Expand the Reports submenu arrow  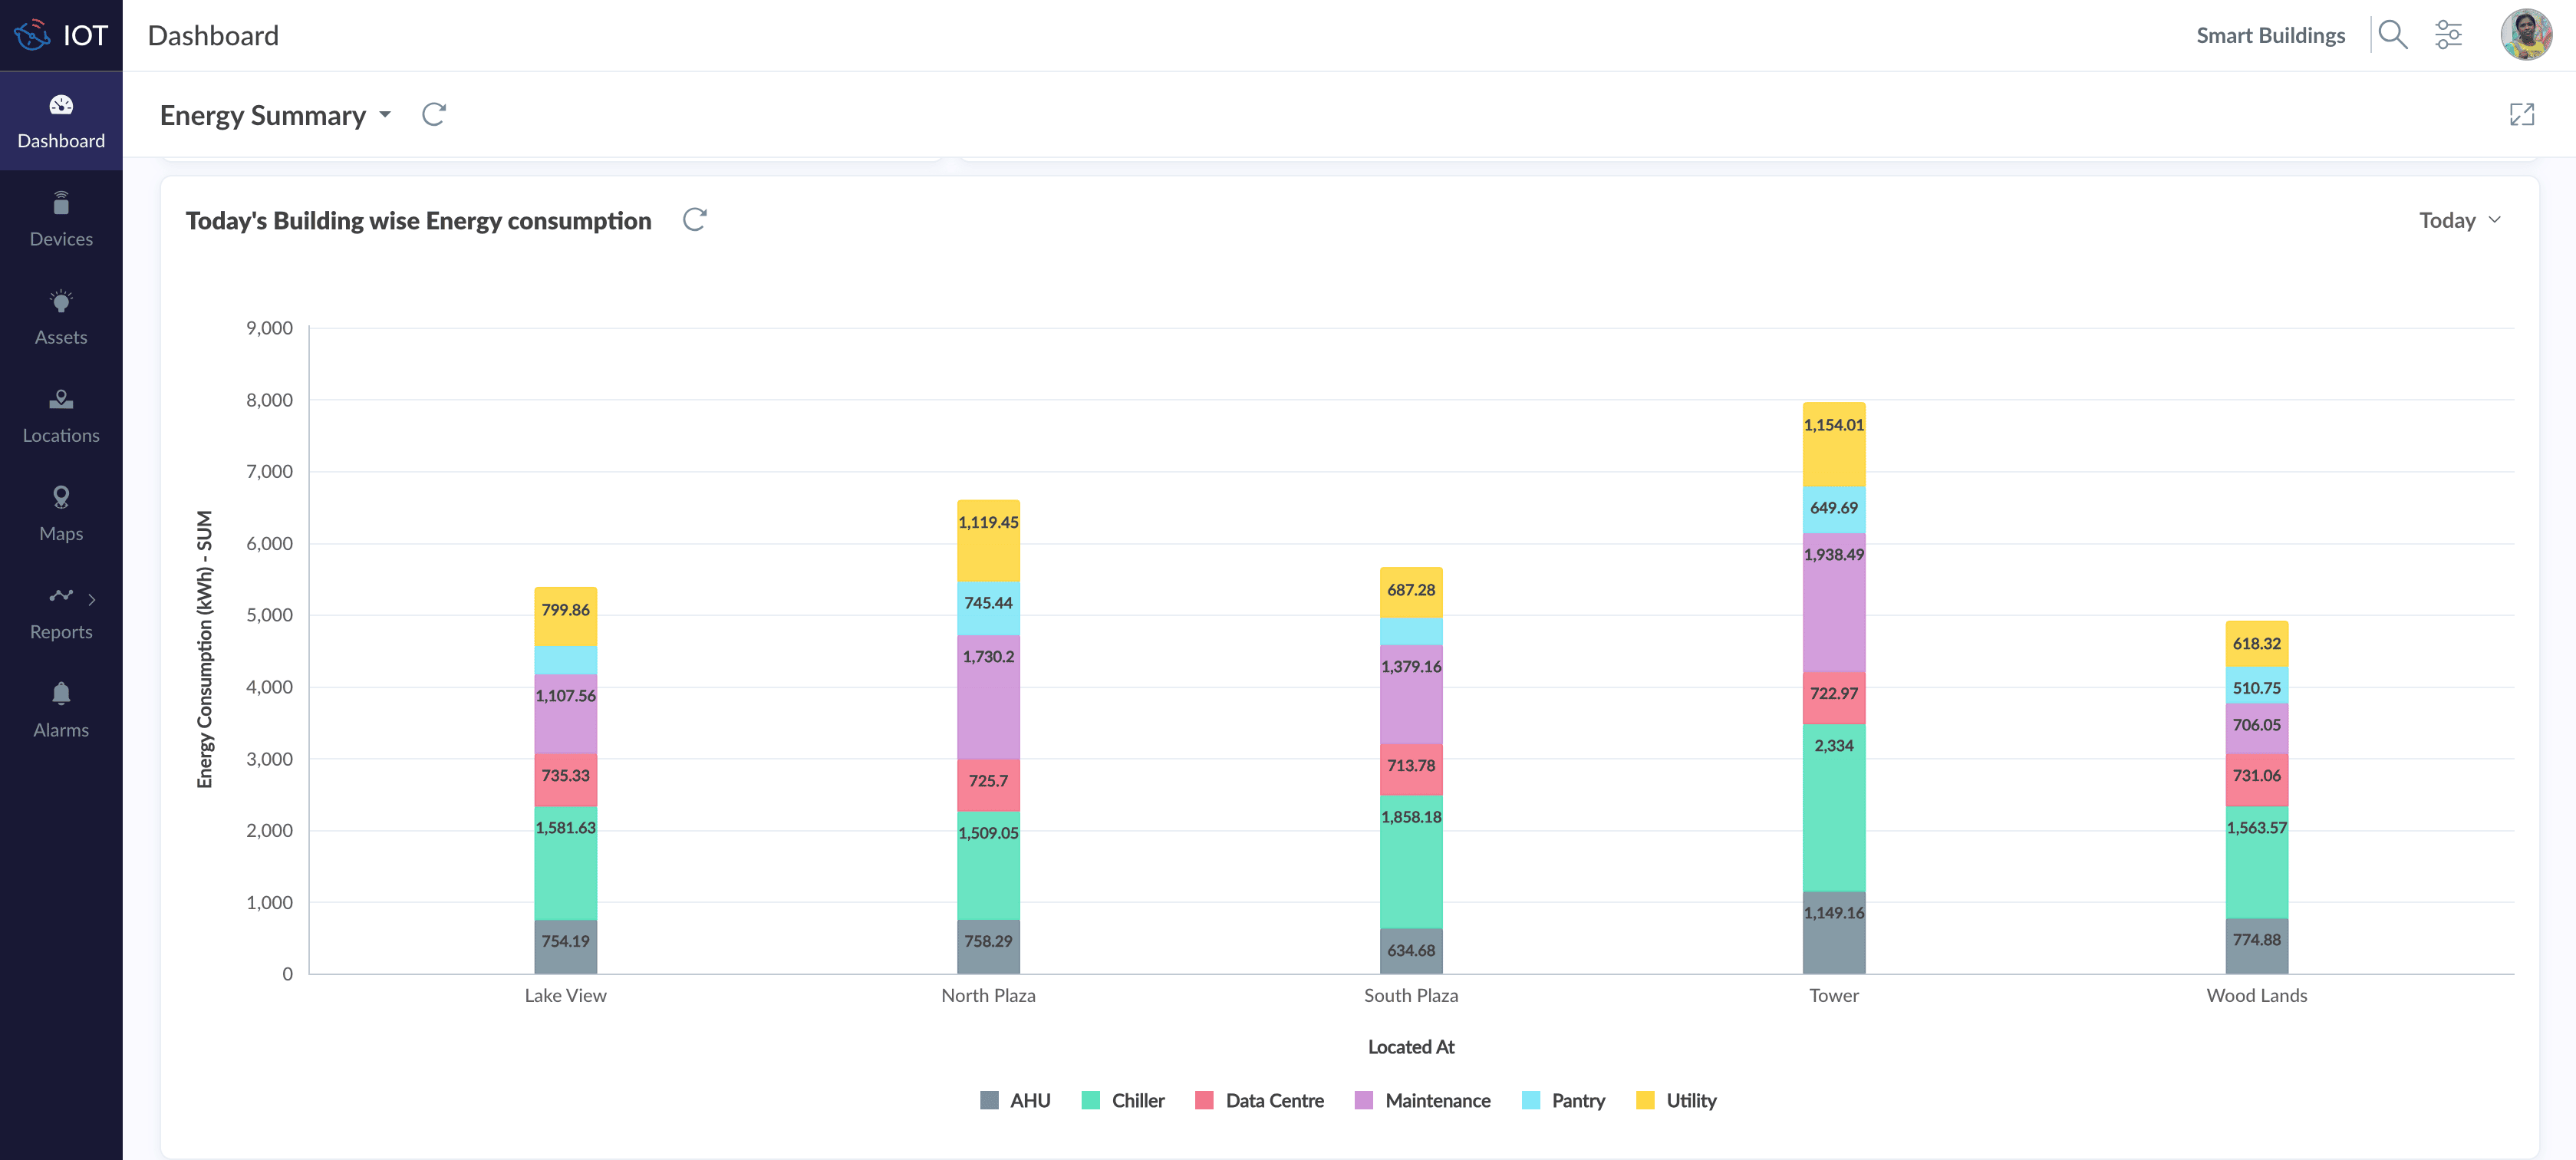coord(92,600)
